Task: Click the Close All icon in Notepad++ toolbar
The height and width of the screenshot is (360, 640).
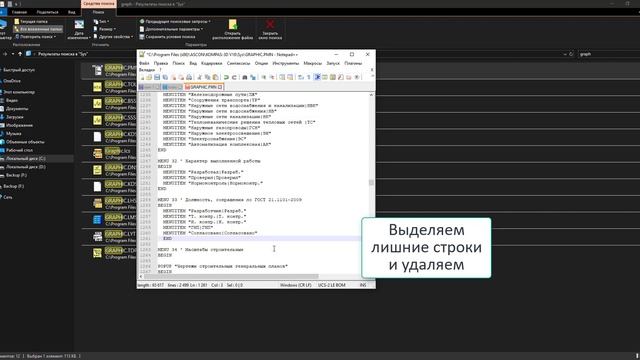Action: [181, 77]
